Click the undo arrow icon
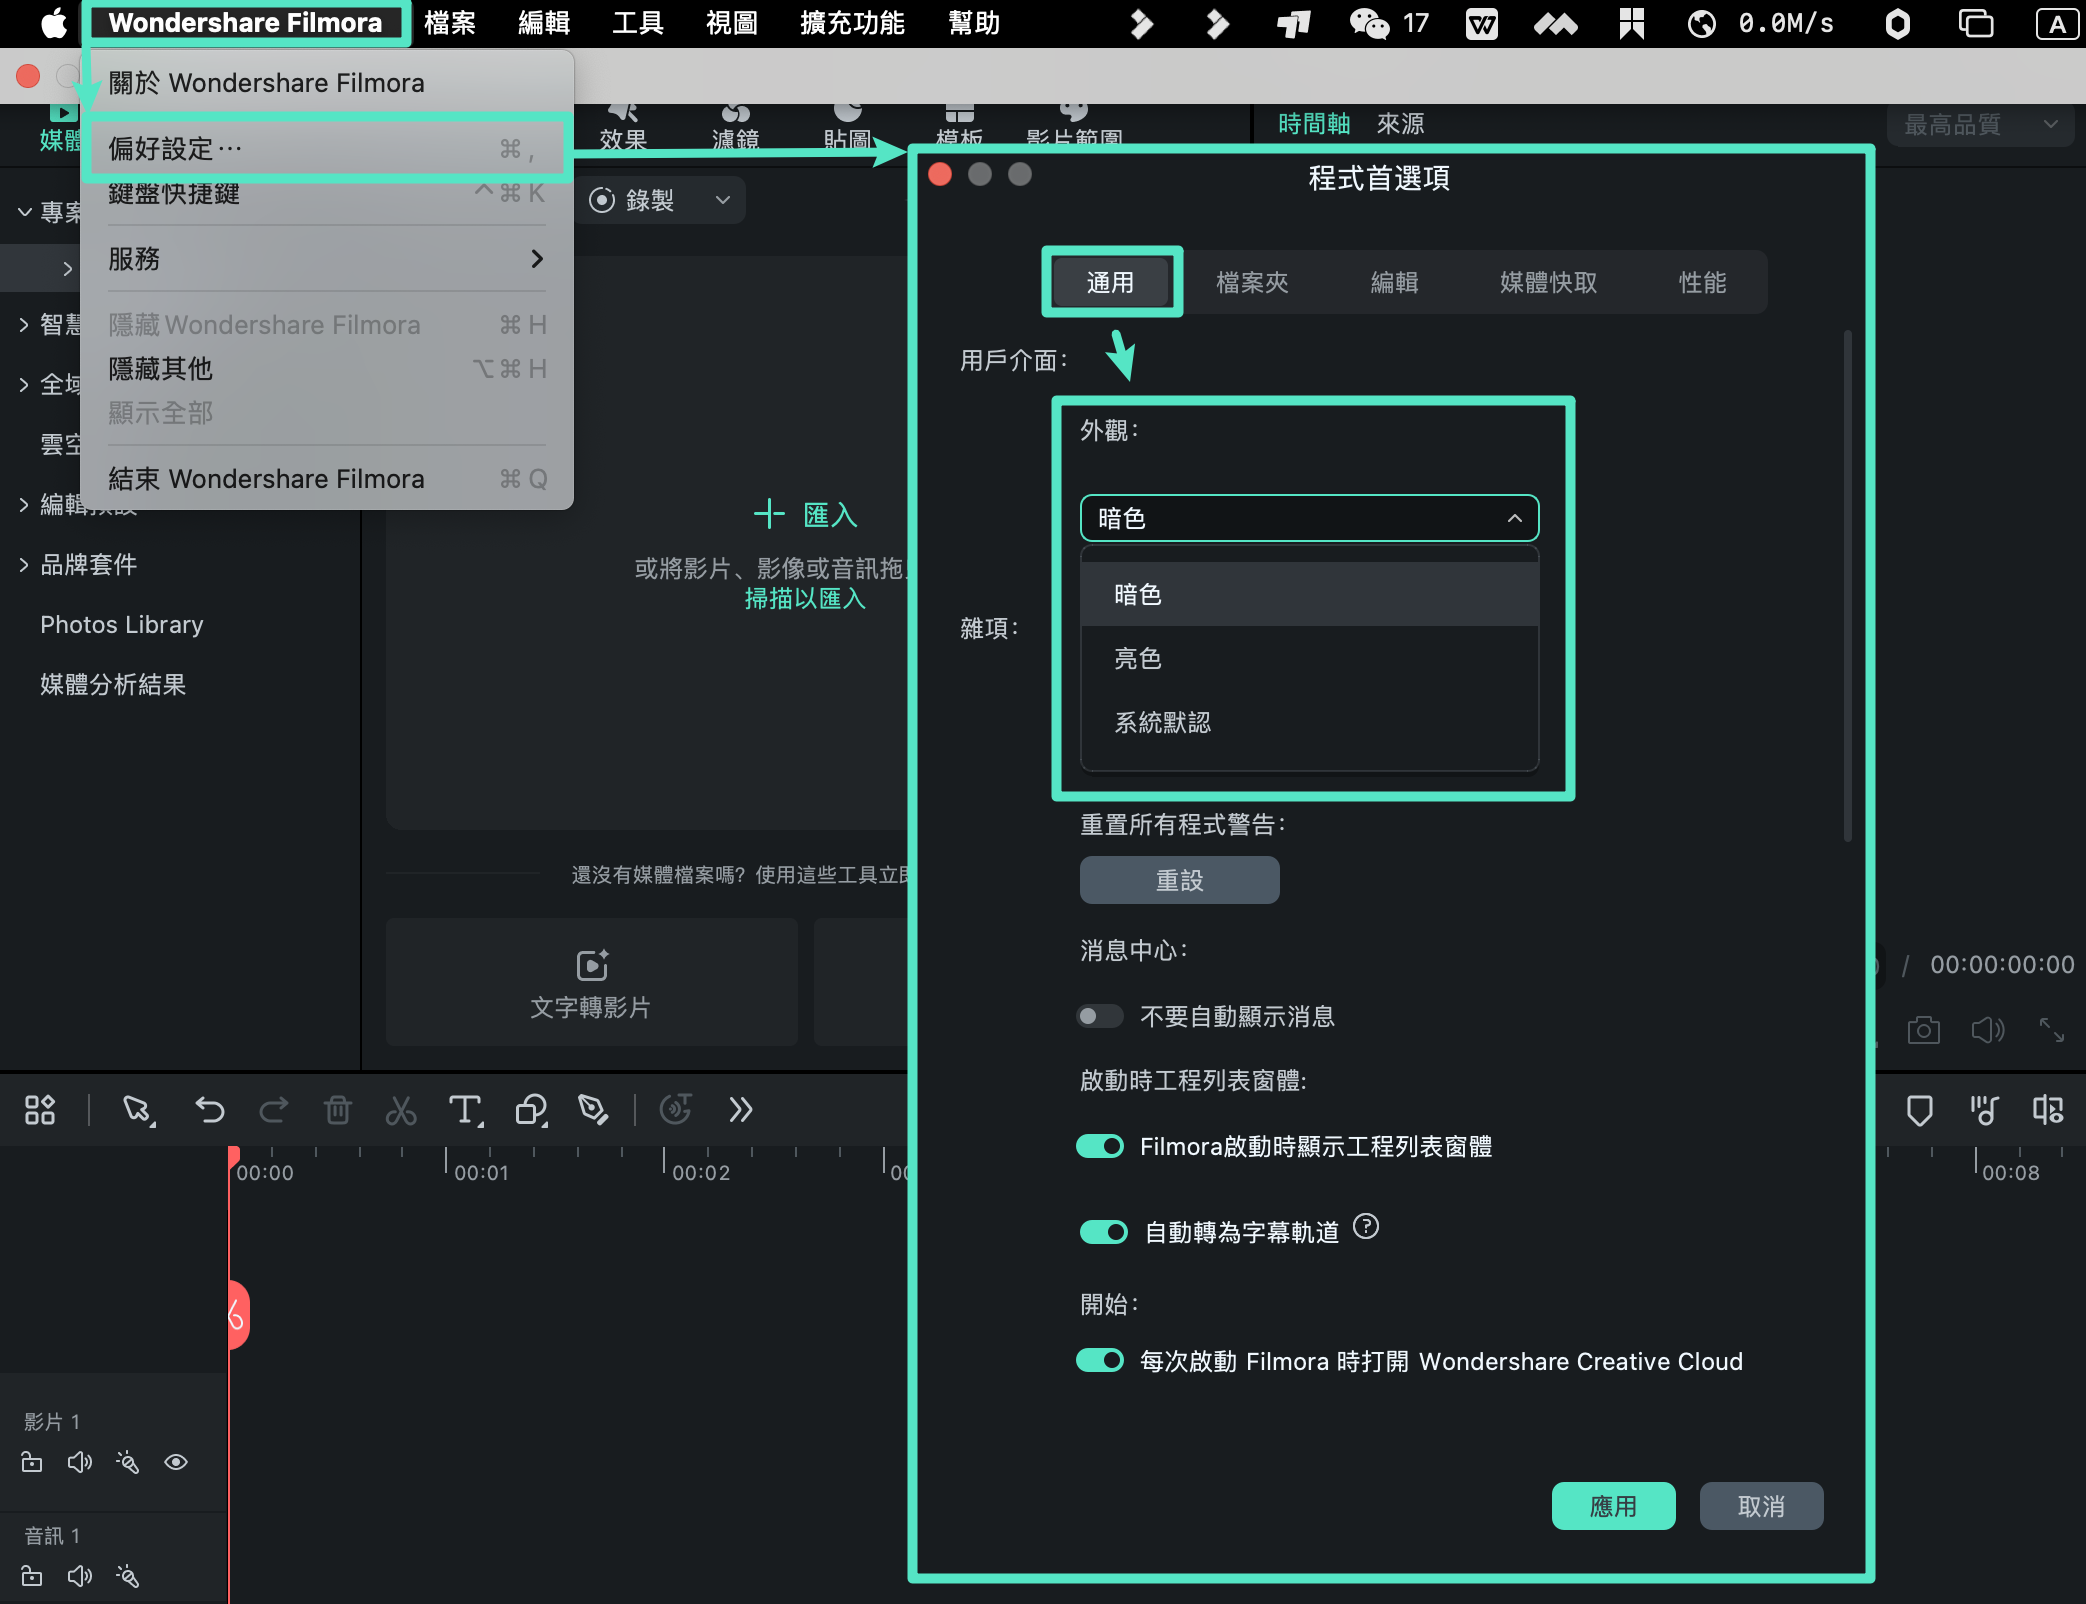The height and width of the screenshot is (1604, 2086). click(x=209, y=1110)
